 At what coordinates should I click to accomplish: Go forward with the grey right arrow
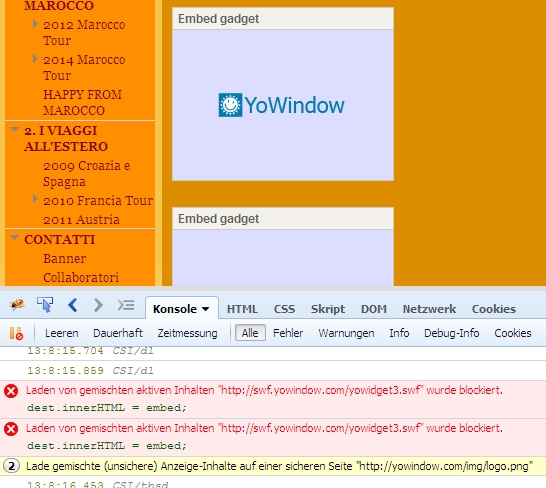point(99,305)
